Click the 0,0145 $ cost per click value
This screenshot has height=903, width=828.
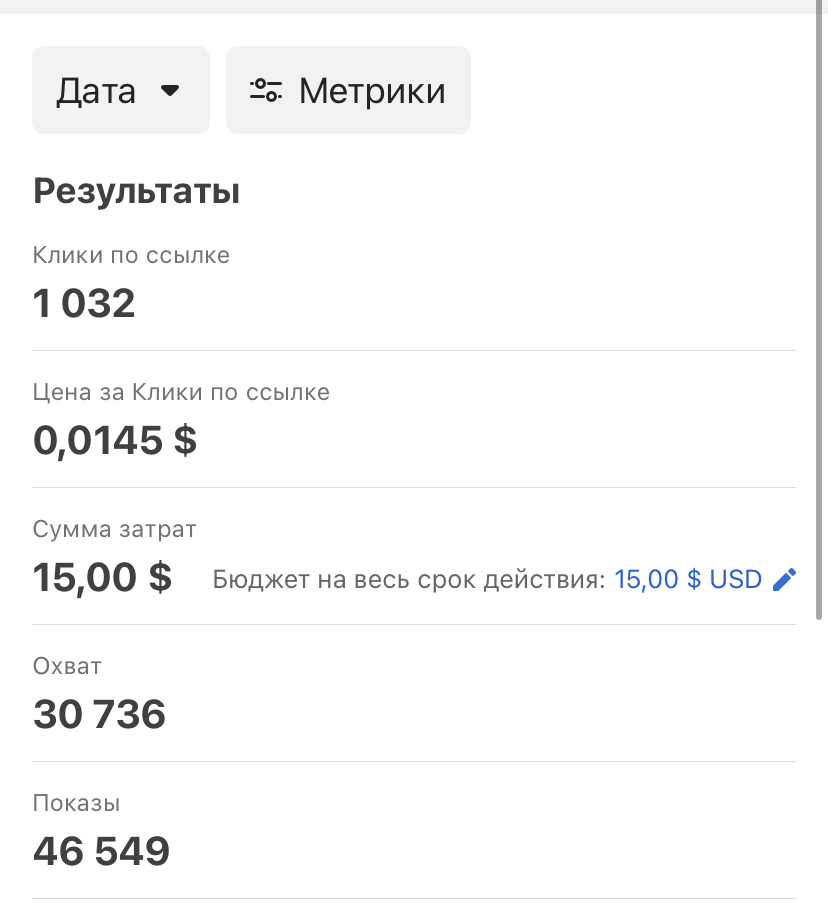(115, 440)
